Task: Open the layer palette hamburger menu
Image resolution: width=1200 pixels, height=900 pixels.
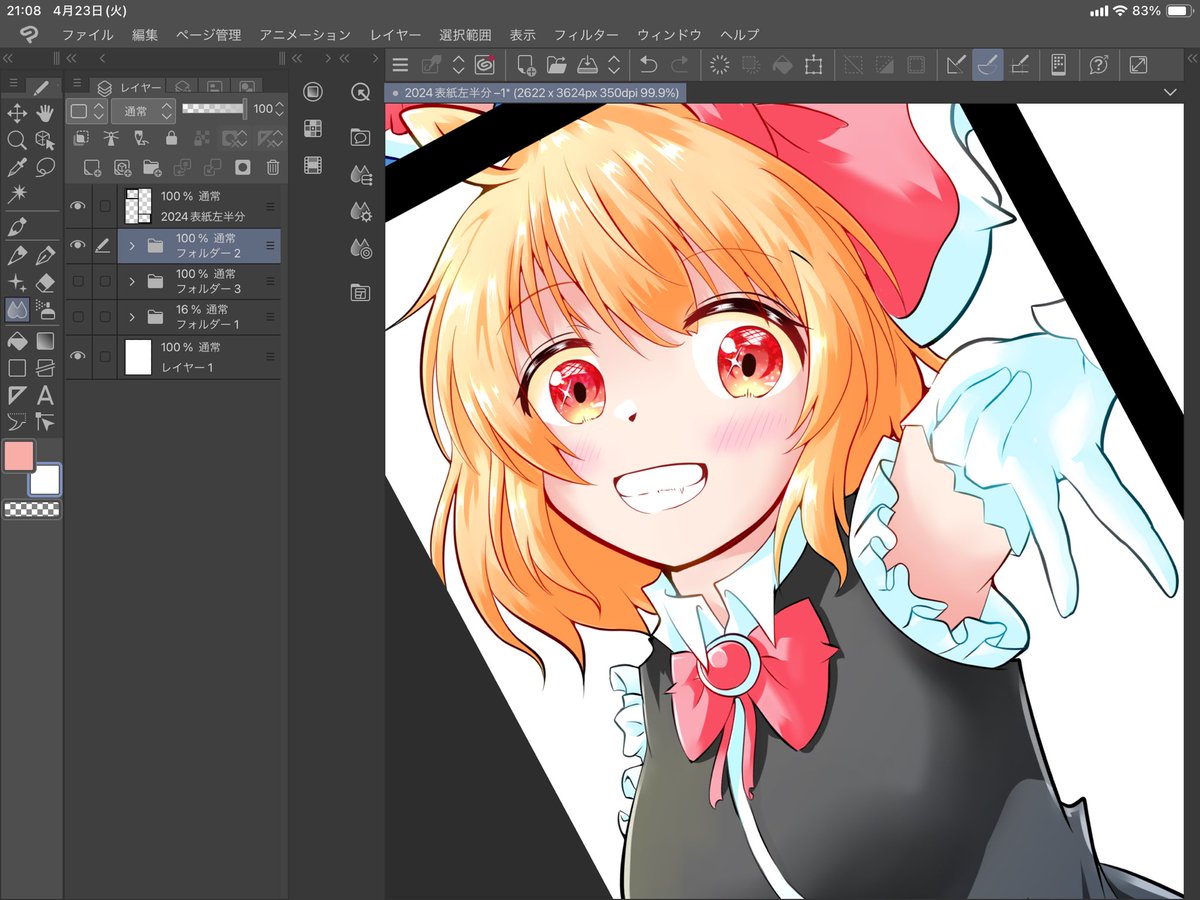Action: tap(78, 83)
